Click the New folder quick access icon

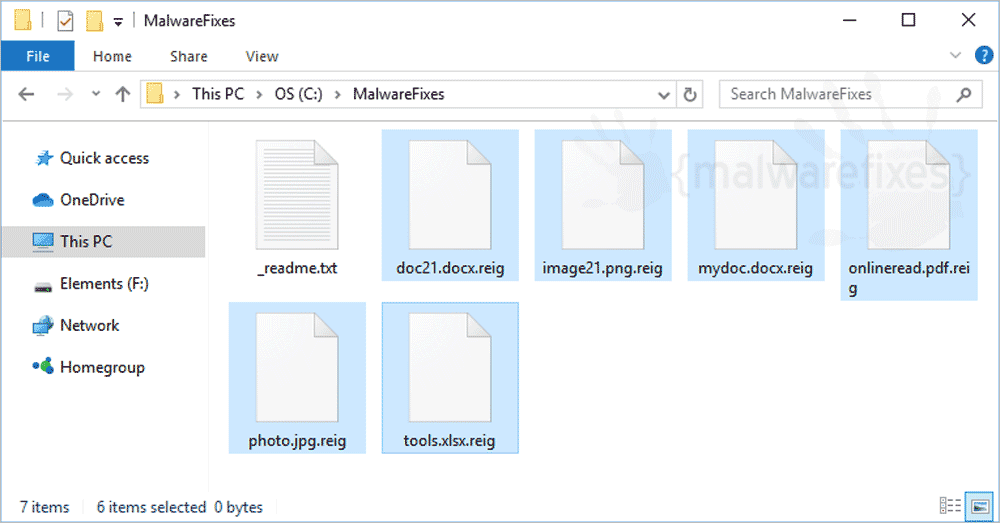tap(94, 21)
